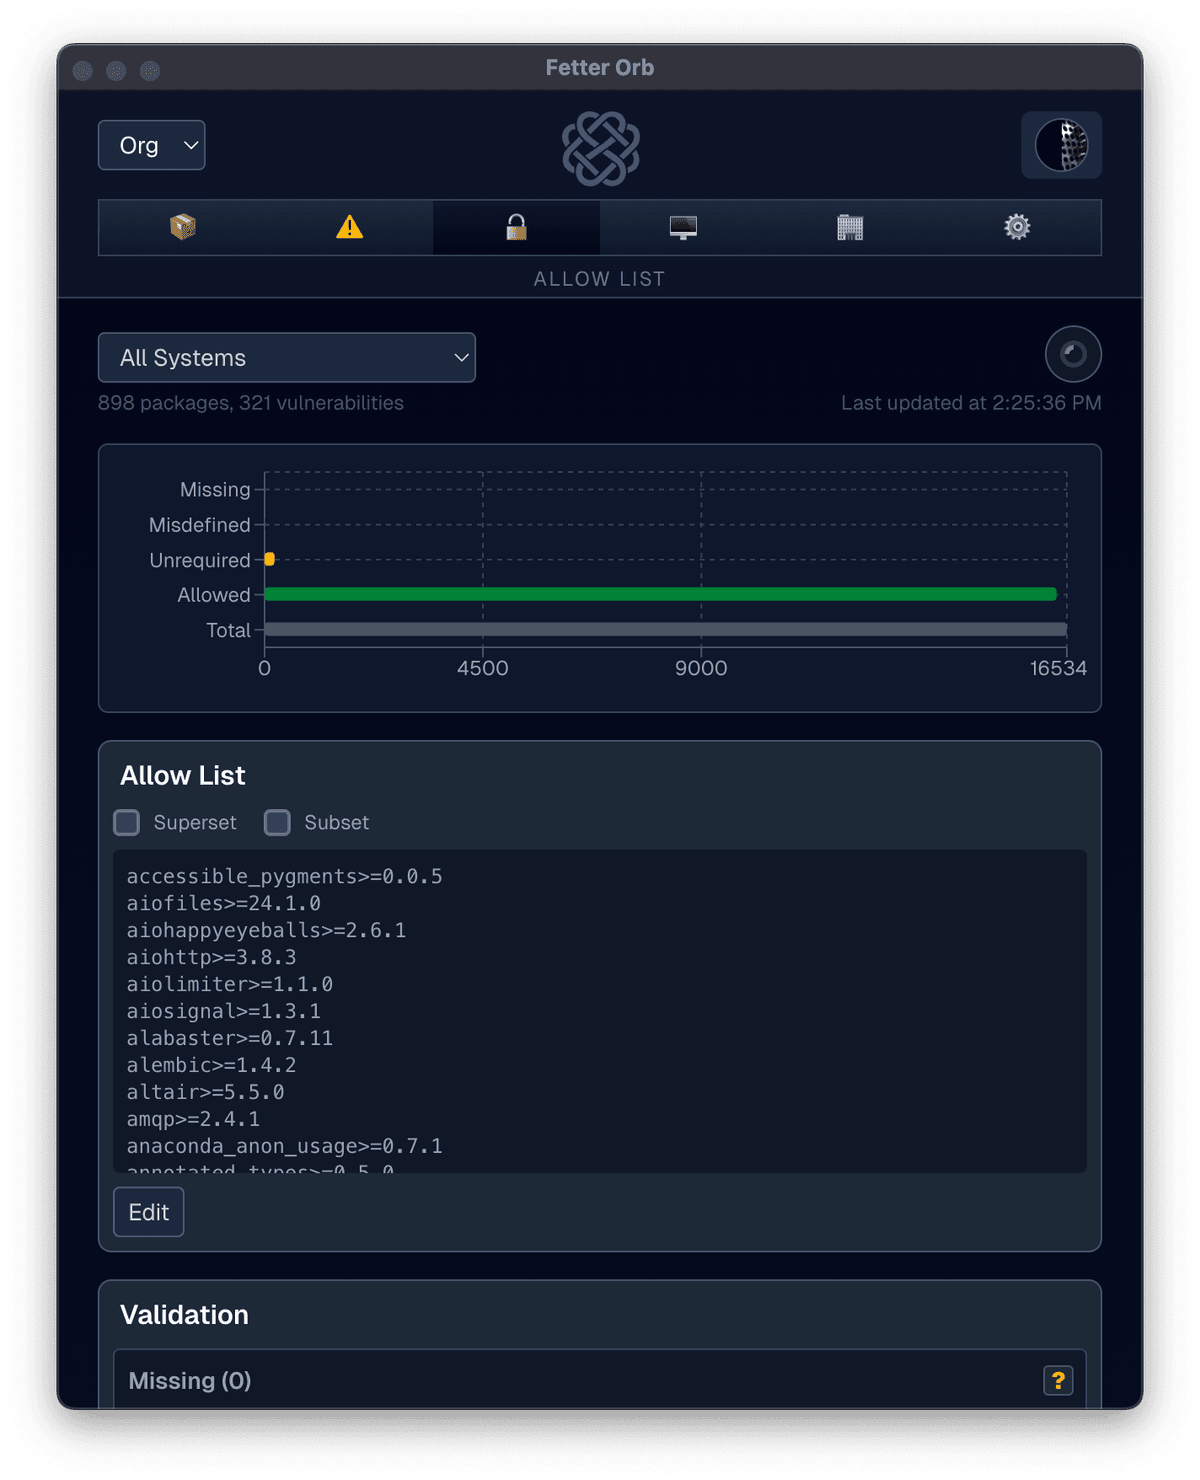
Task: Open the user profile avatar
Action: point(1061,145)
